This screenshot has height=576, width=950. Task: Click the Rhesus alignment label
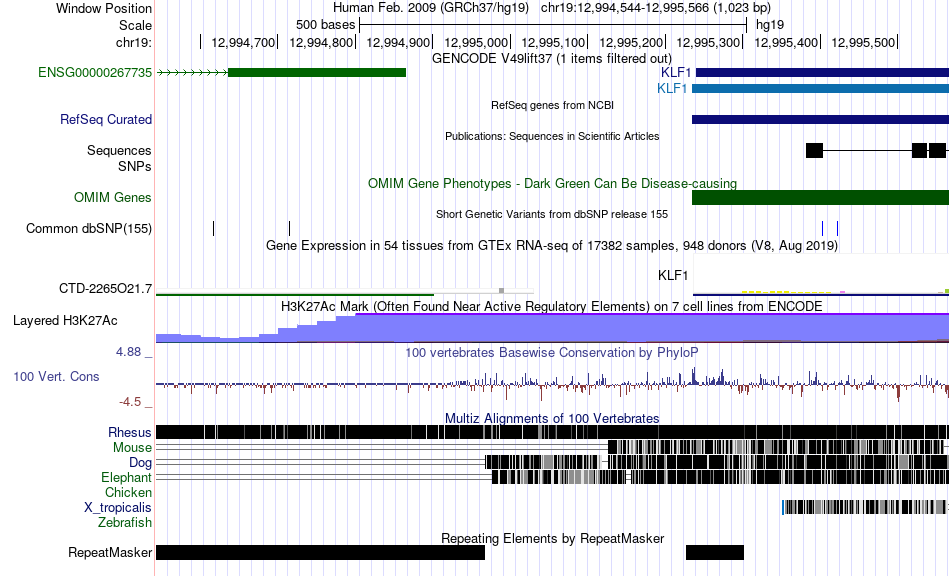coord(130,432)
